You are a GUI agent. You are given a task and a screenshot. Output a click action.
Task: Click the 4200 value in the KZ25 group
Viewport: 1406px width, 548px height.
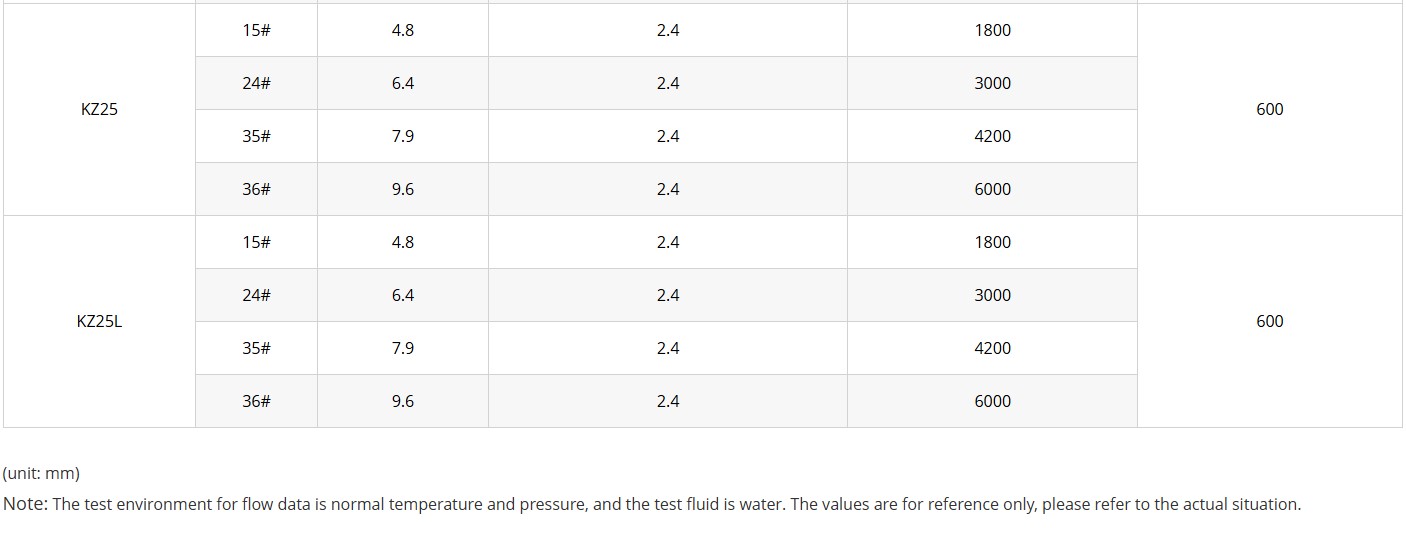pyautogui.click(x=992, y=136)
